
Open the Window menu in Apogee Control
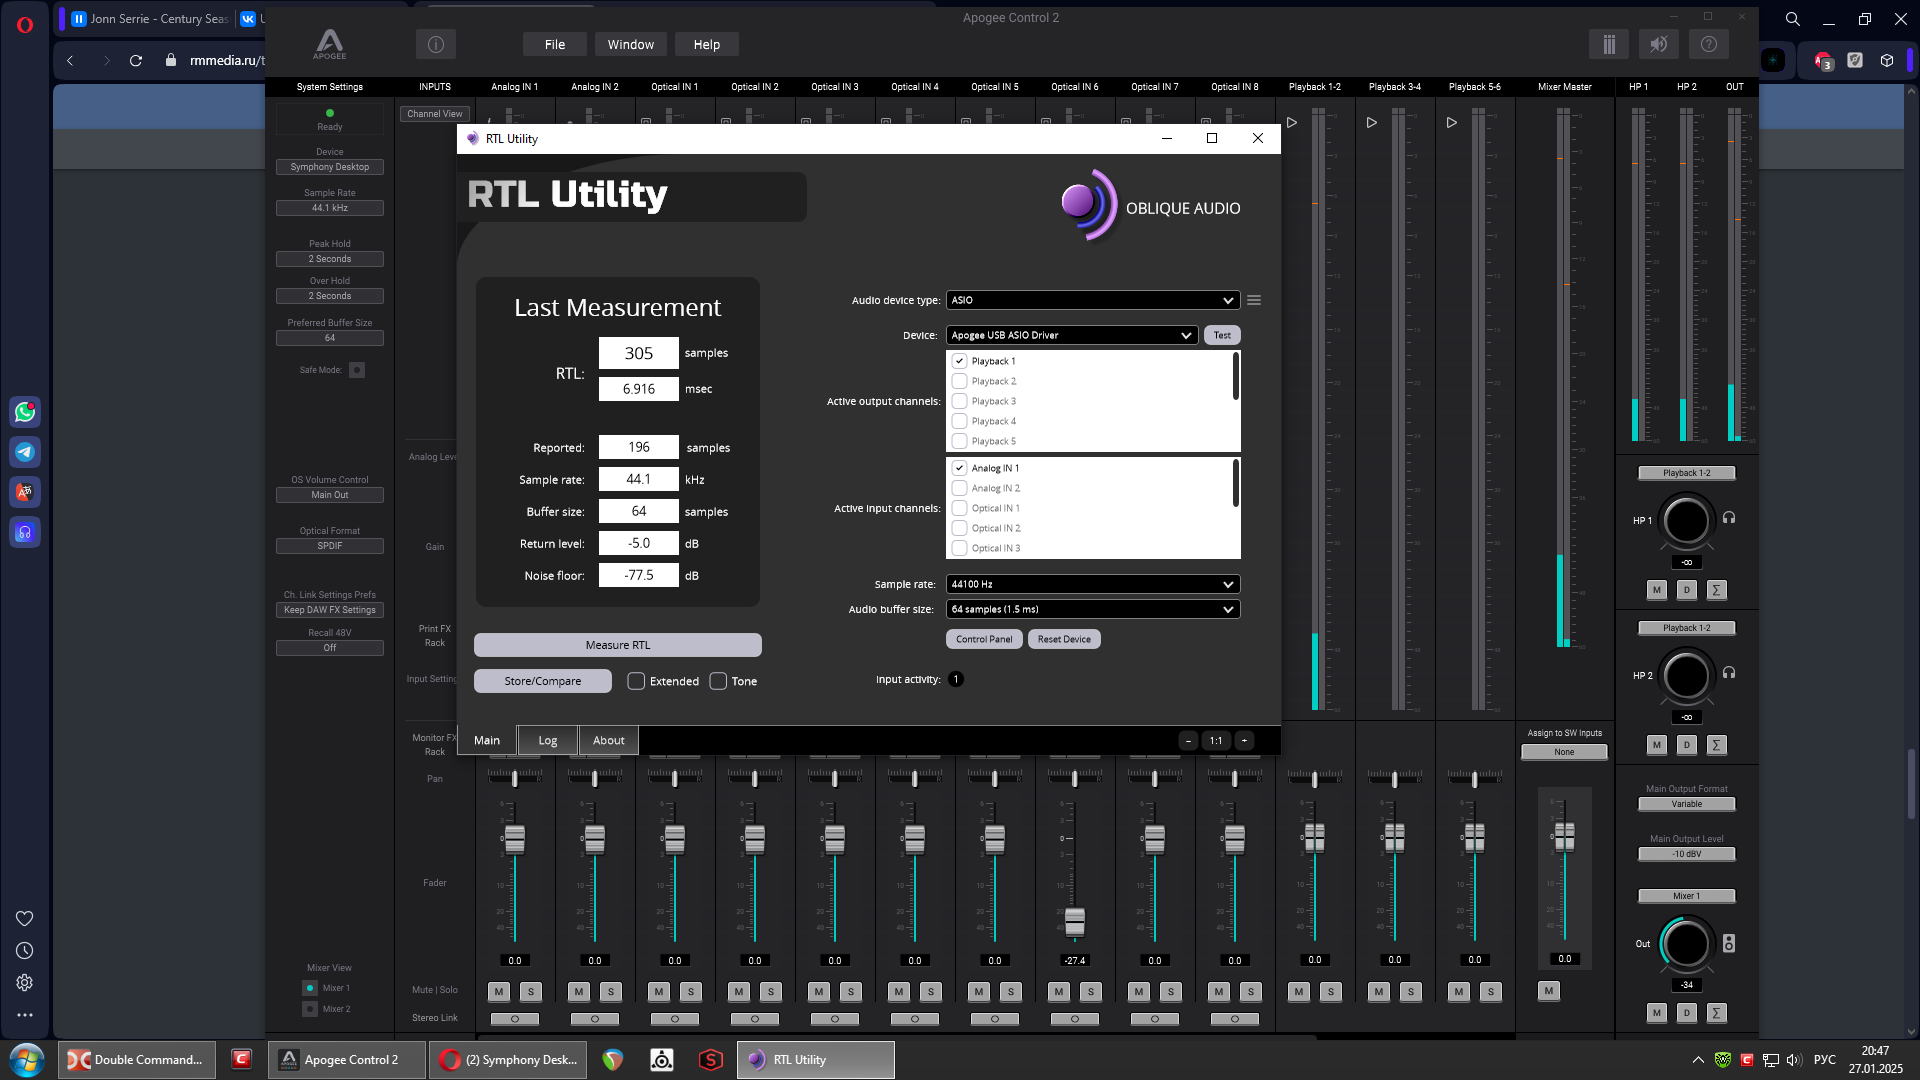pyautogui.click(x=630, y=44)
